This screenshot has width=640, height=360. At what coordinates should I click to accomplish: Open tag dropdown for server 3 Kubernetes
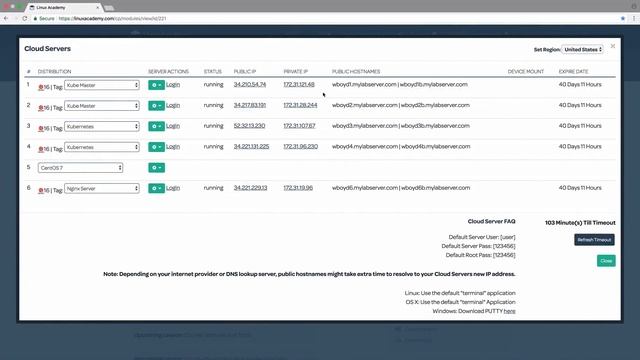(102, 127)
